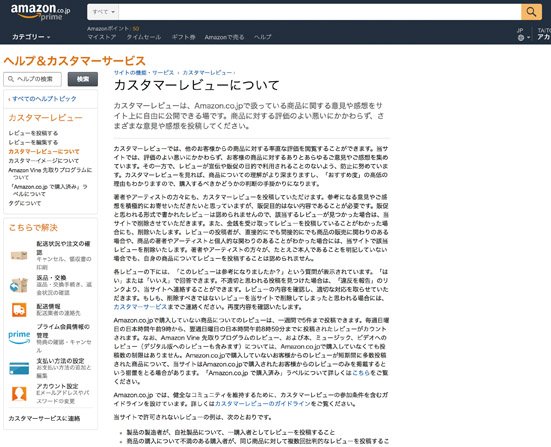
Task: Open the account settings person icon
Action: (x=19, y=394)
